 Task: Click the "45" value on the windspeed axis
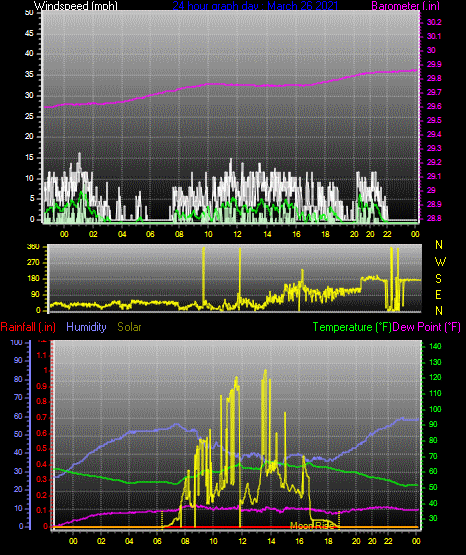(29, 33)
